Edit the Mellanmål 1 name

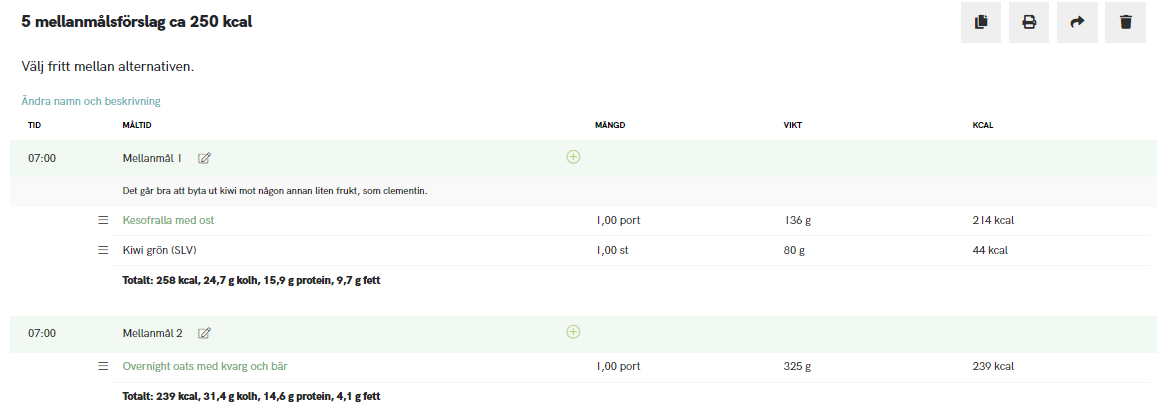(x=205, y=158)
